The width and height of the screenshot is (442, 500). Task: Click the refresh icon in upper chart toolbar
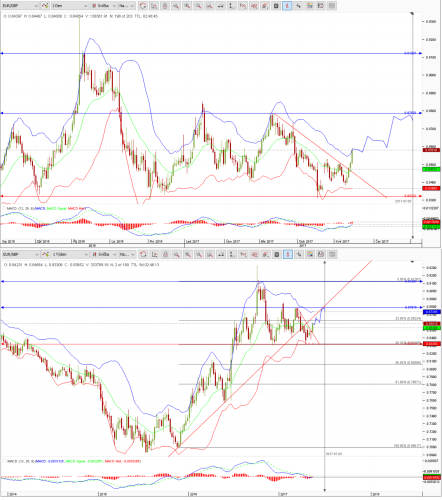tap(143, 6)
